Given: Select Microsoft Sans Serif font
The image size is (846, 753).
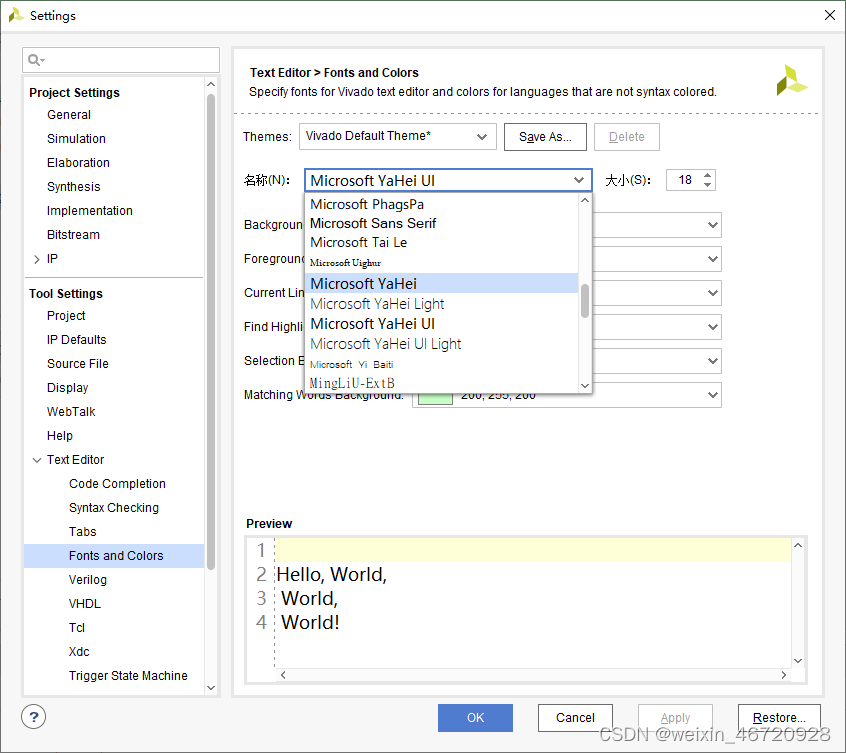Looking at the screenshot, I should (x=442, y=223).
